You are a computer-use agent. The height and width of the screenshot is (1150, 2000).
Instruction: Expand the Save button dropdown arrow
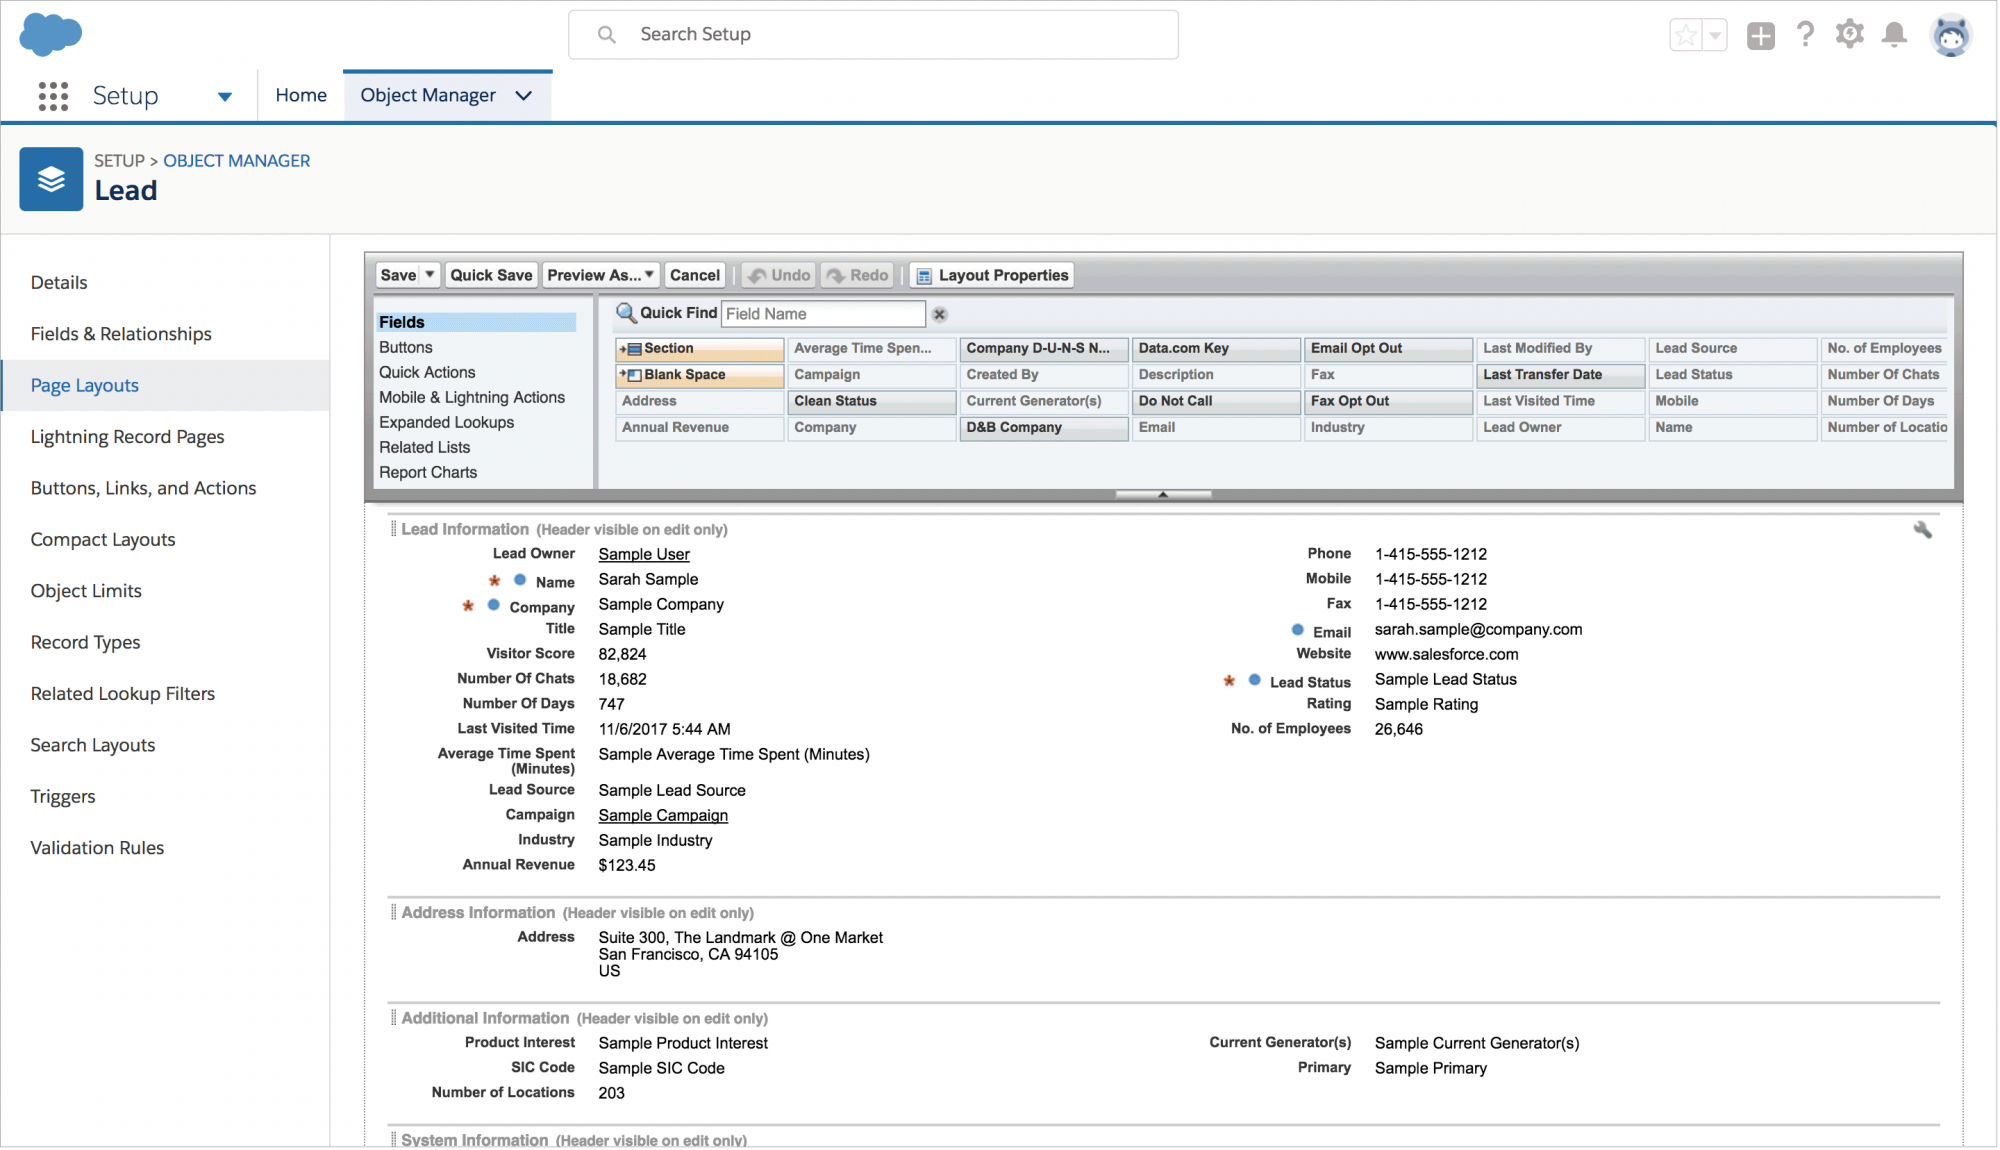(x=430, y=275)
